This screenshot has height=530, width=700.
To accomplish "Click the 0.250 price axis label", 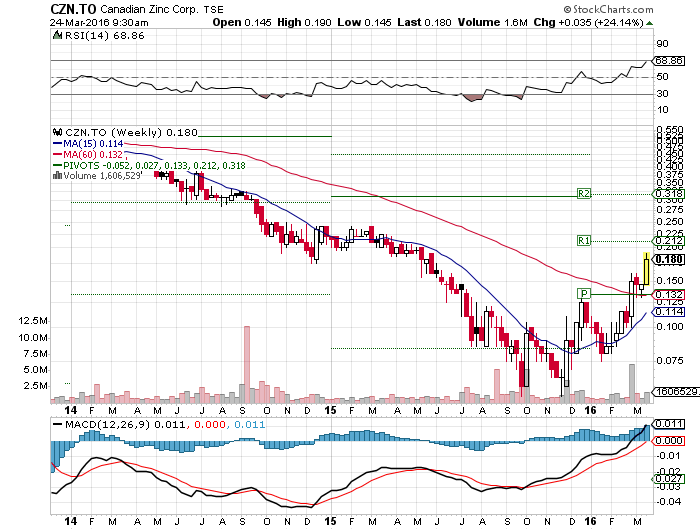I will (x=670, y=221).
